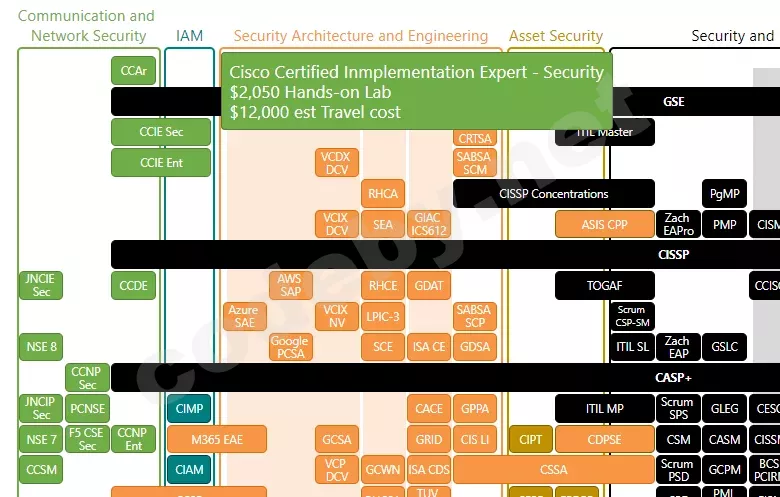Image resolution: width=780 pixels, height=497 pixels.
Task: Select the GCWN certification
Action: [x=383, y=470]
